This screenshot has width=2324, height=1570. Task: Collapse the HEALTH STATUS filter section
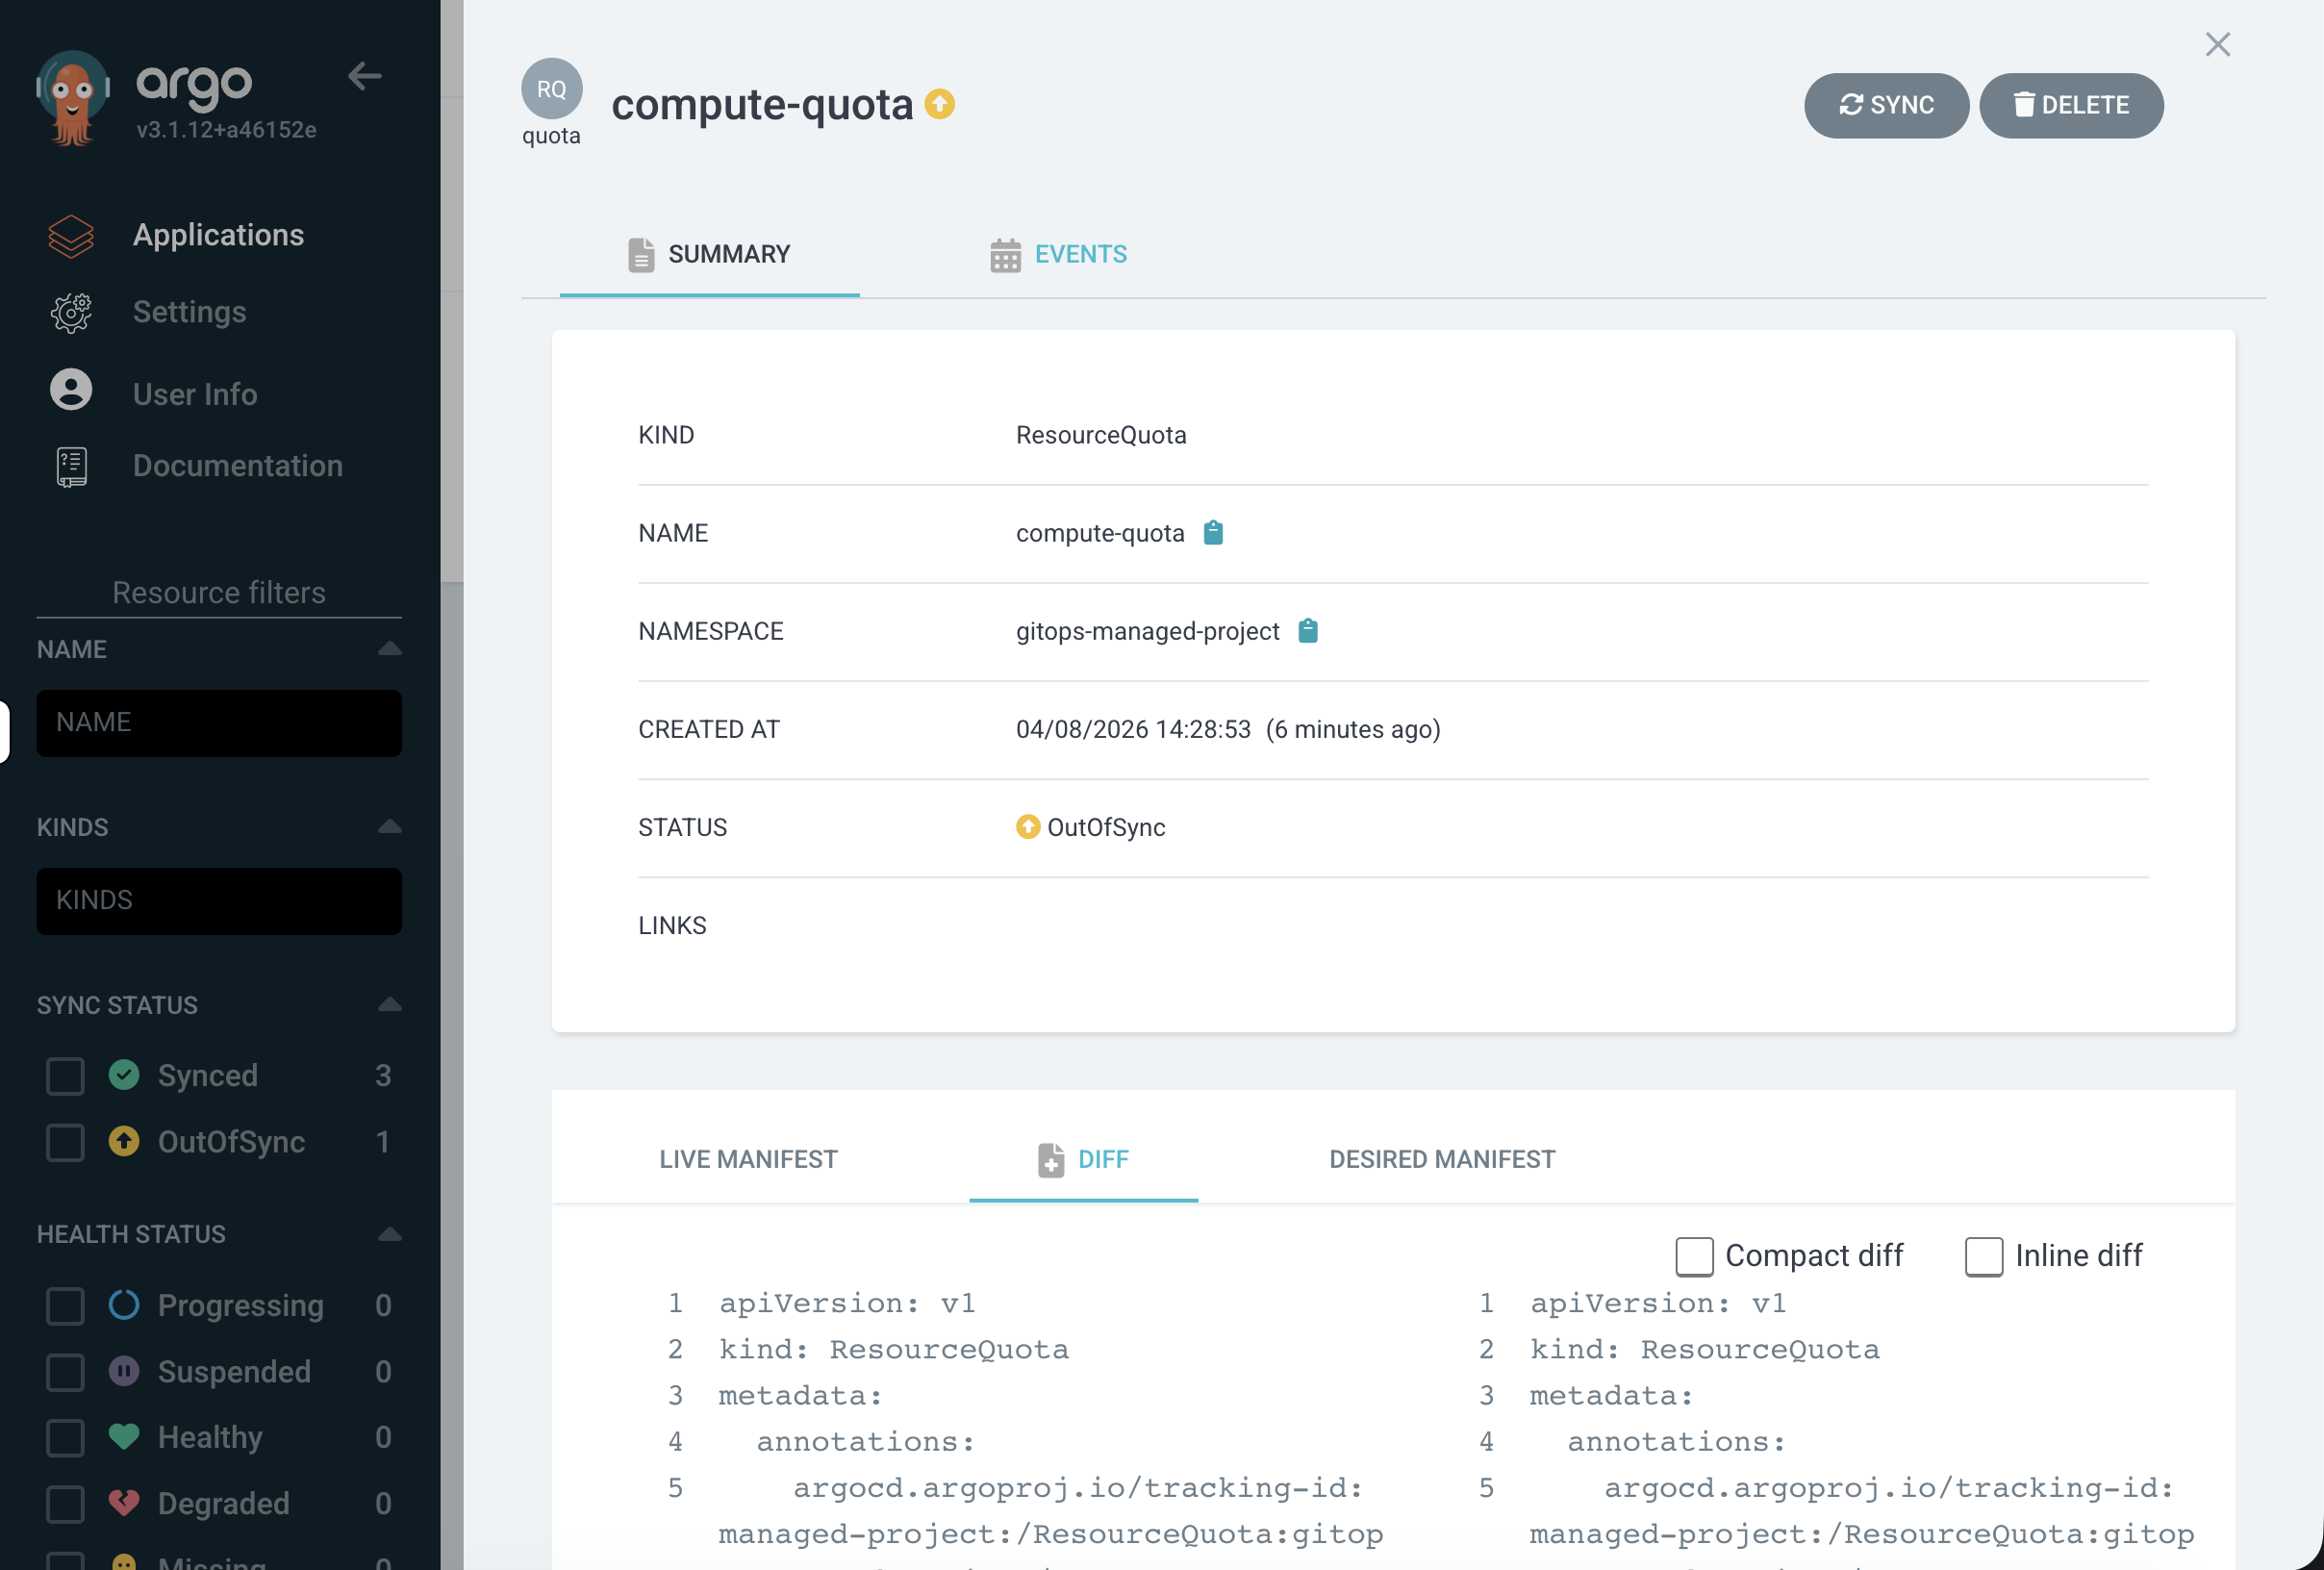pos(390,1234)
